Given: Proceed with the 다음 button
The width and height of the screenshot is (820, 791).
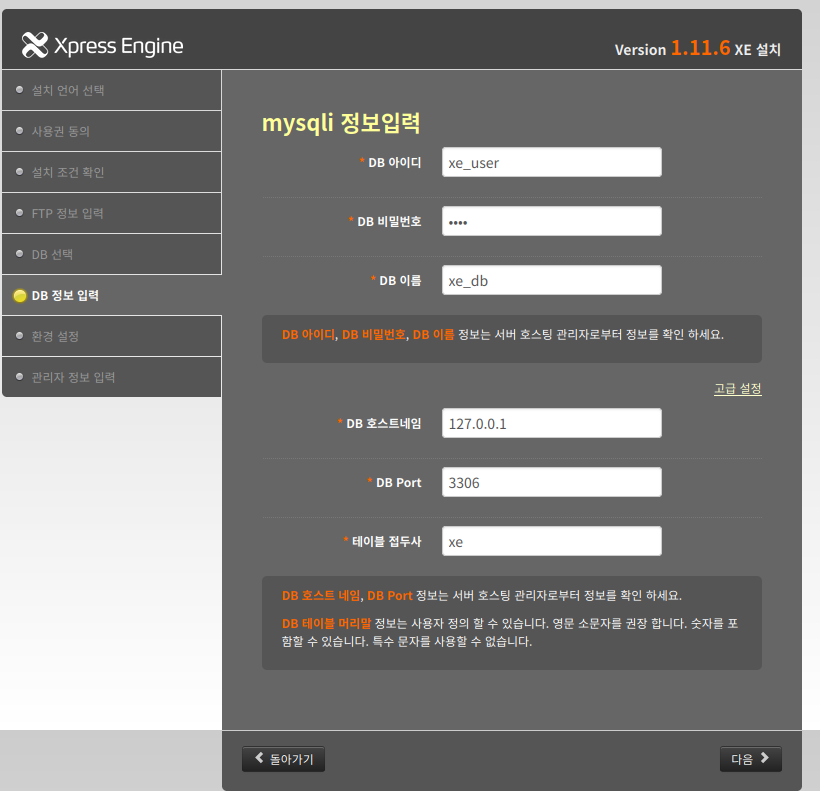Looking at the screenshot, I should tap(750, 759).
